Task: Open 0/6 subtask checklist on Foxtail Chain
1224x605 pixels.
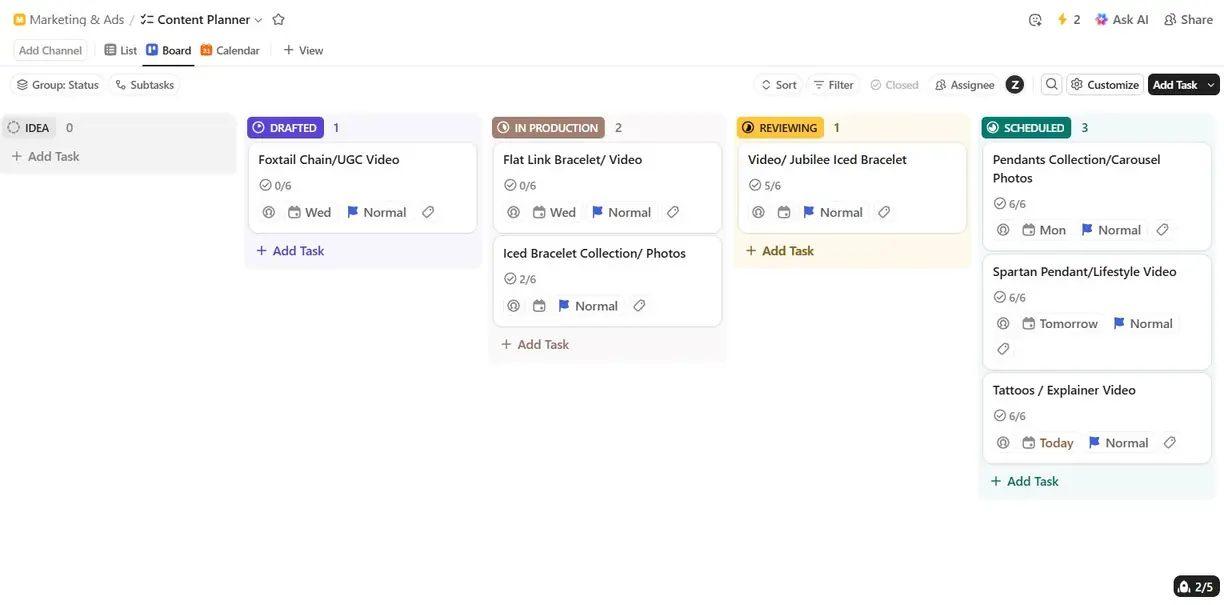Action: 275,186
